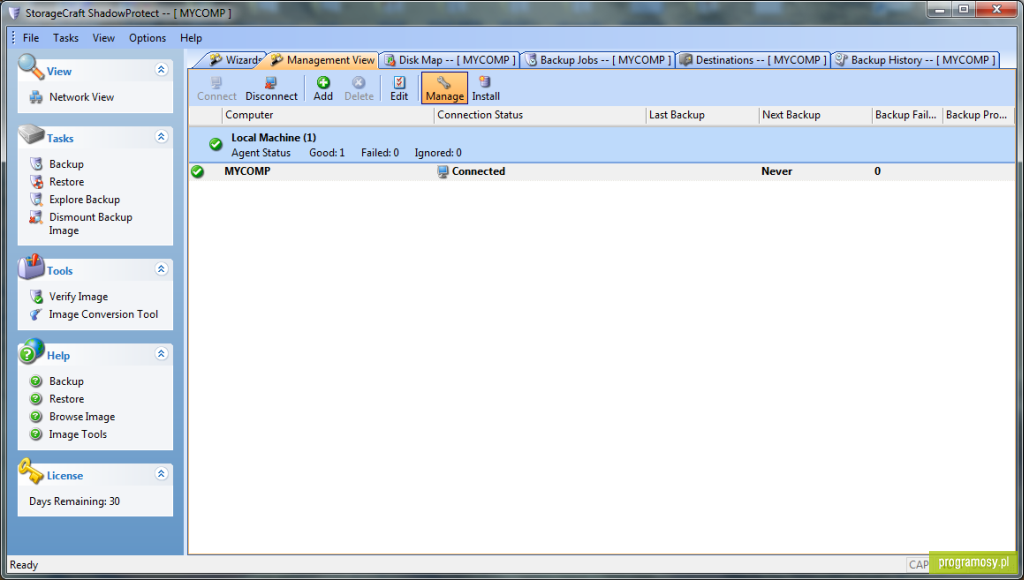Click the Explore Backup icon
Viewport: 1024px width, 580px height.
click(x=36, y=199)
